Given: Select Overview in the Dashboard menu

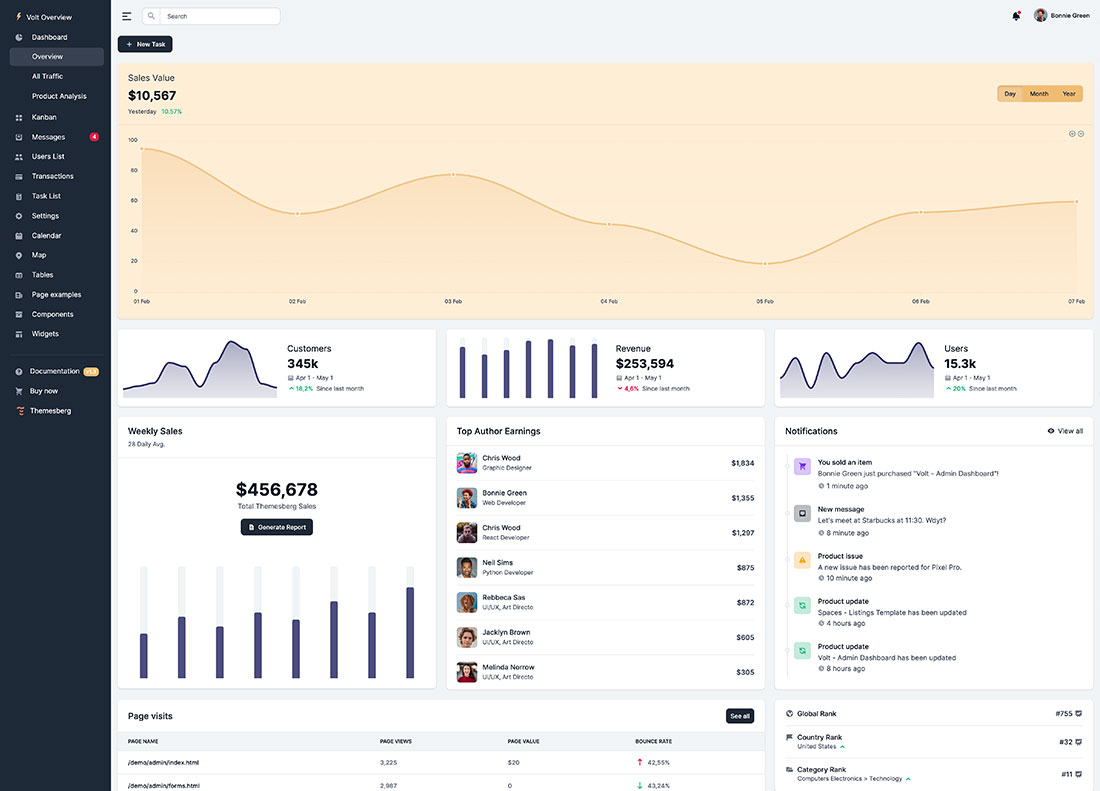Looking at the screenshot, I should tap(47, 56).
